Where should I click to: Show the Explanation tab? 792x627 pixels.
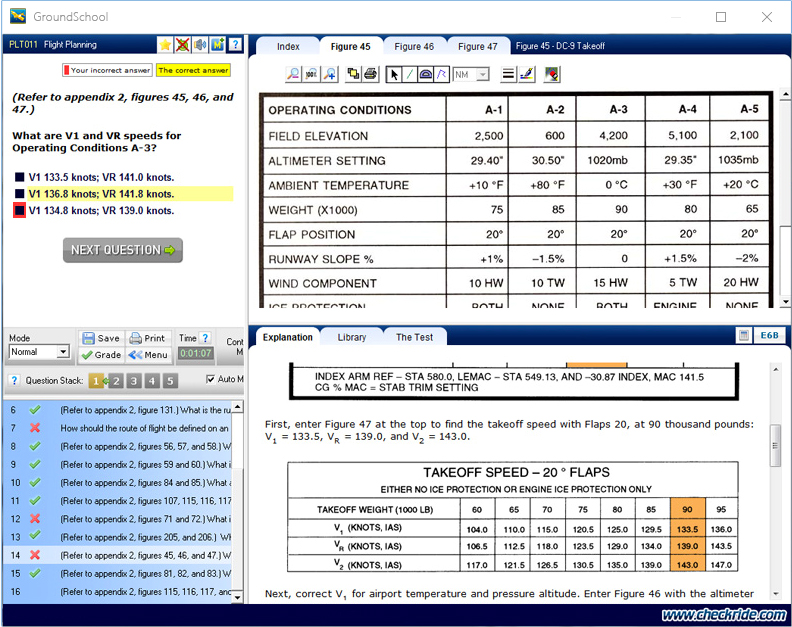pos(287,337)
